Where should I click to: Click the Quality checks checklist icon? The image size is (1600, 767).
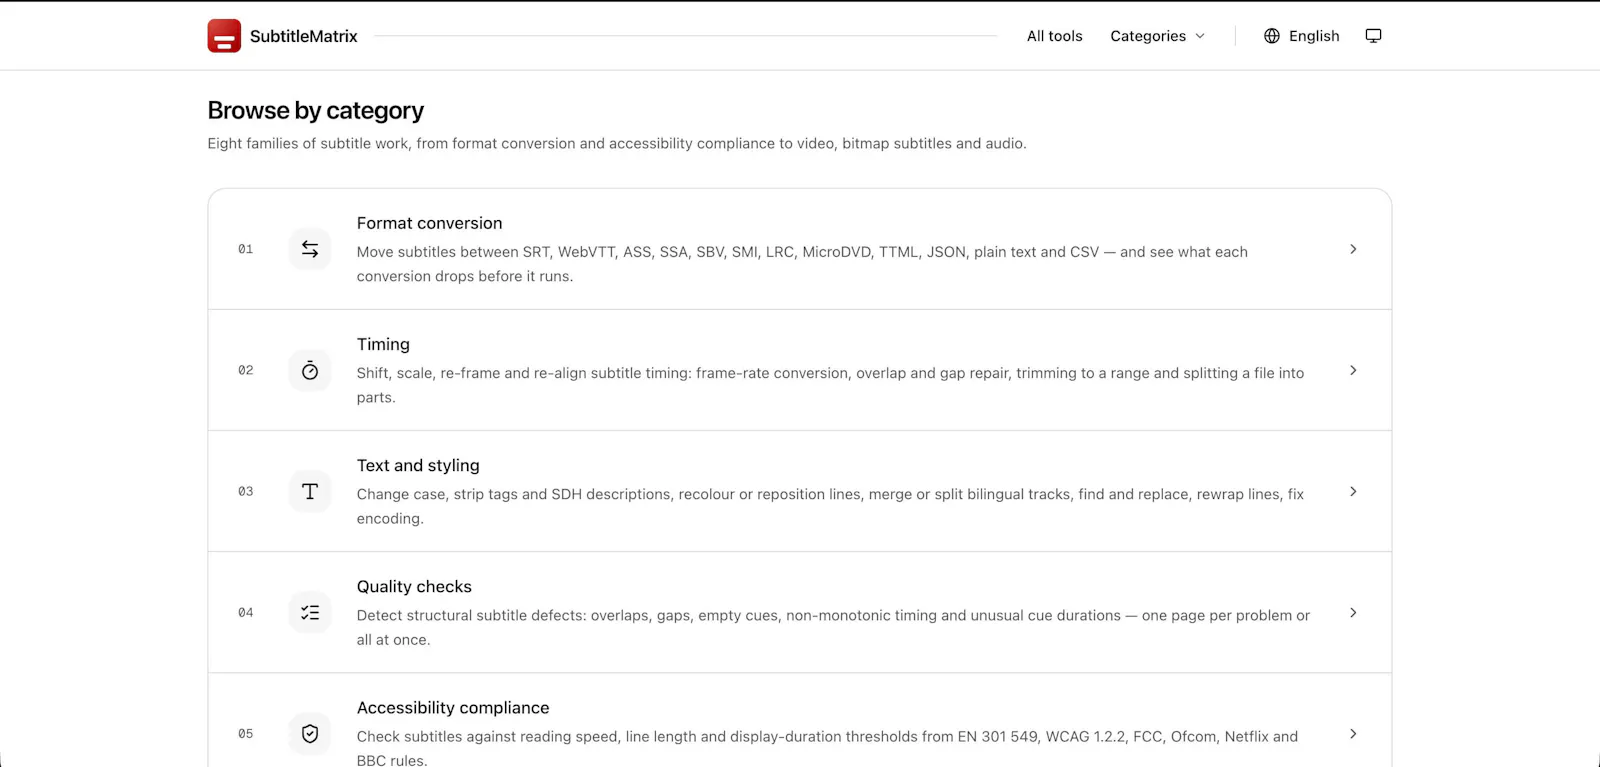[310, 612]
